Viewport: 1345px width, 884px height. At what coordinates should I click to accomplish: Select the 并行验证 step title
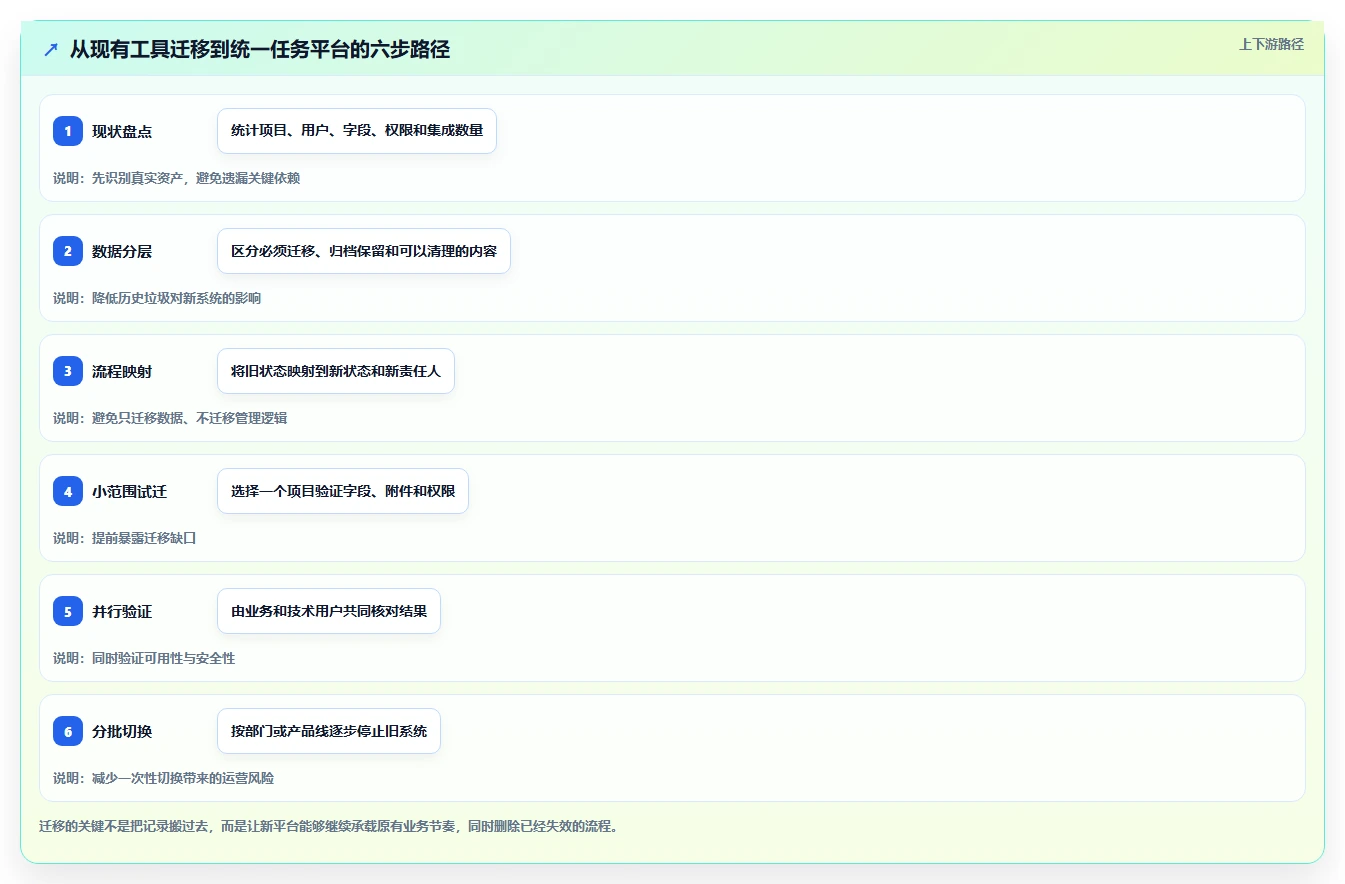(122, 611)
